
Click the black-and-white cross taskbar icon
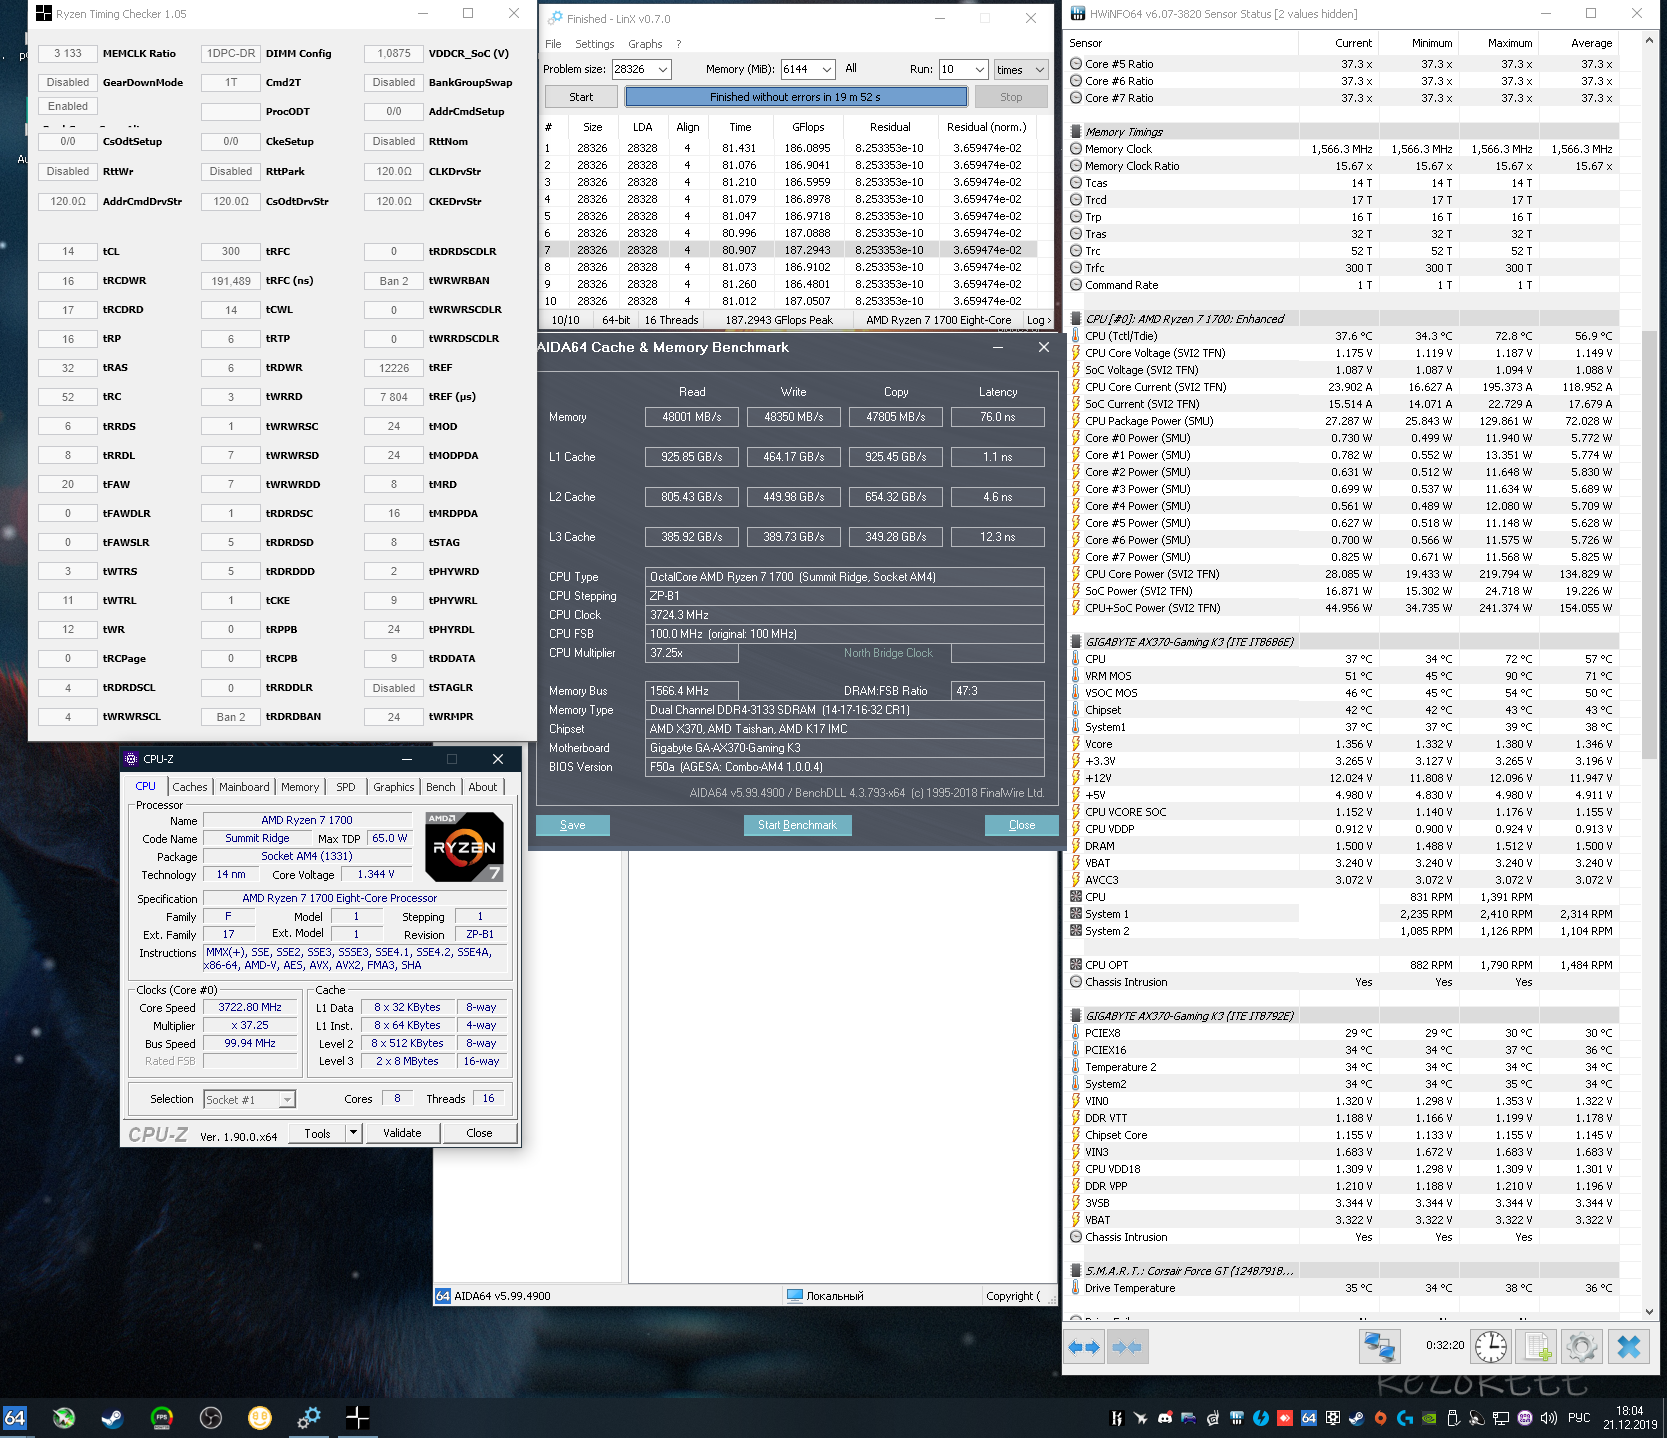click(358, 1417)
